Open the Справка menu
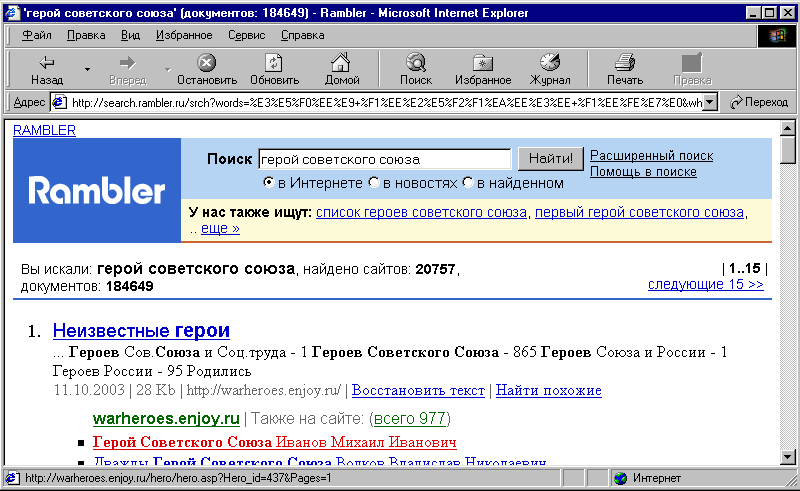800x491 pixels. [x=303, y=35]
